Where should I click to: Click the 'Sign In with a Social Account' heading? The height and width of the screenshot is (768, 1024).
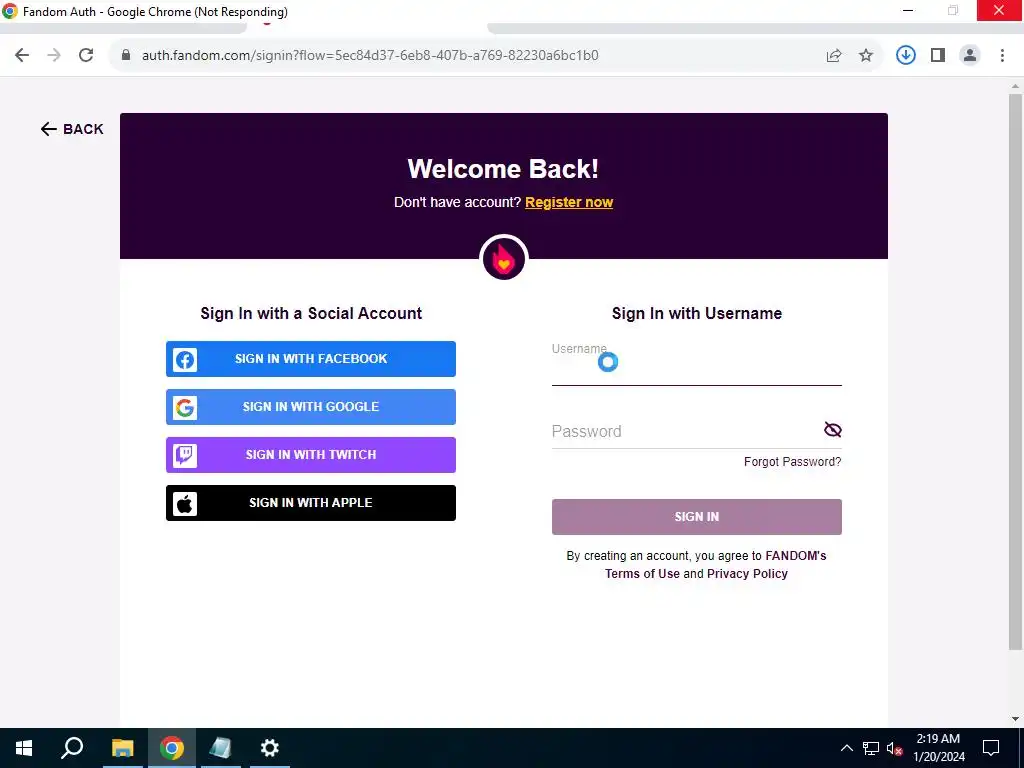pyautogui.click(x=311, y=313)
